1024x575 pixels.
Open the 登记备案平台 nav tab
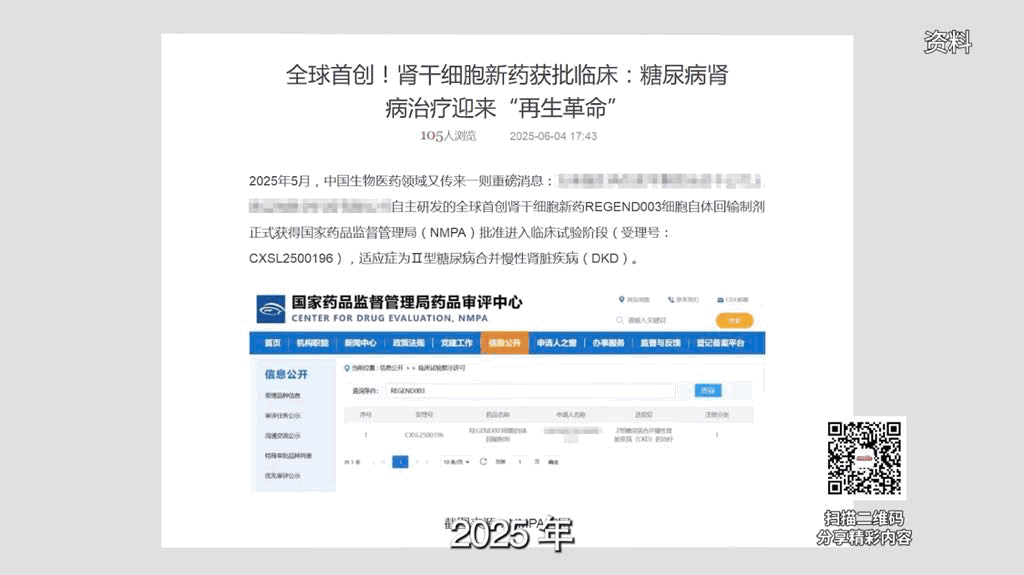click(x=720, y=343)
